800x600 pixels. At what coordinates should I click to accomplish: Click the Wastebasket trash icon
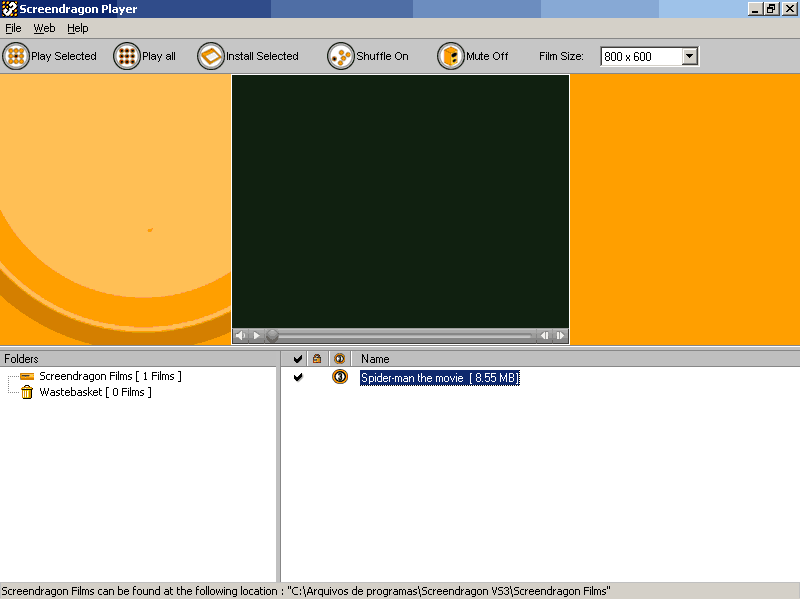[x=27, y=392]
